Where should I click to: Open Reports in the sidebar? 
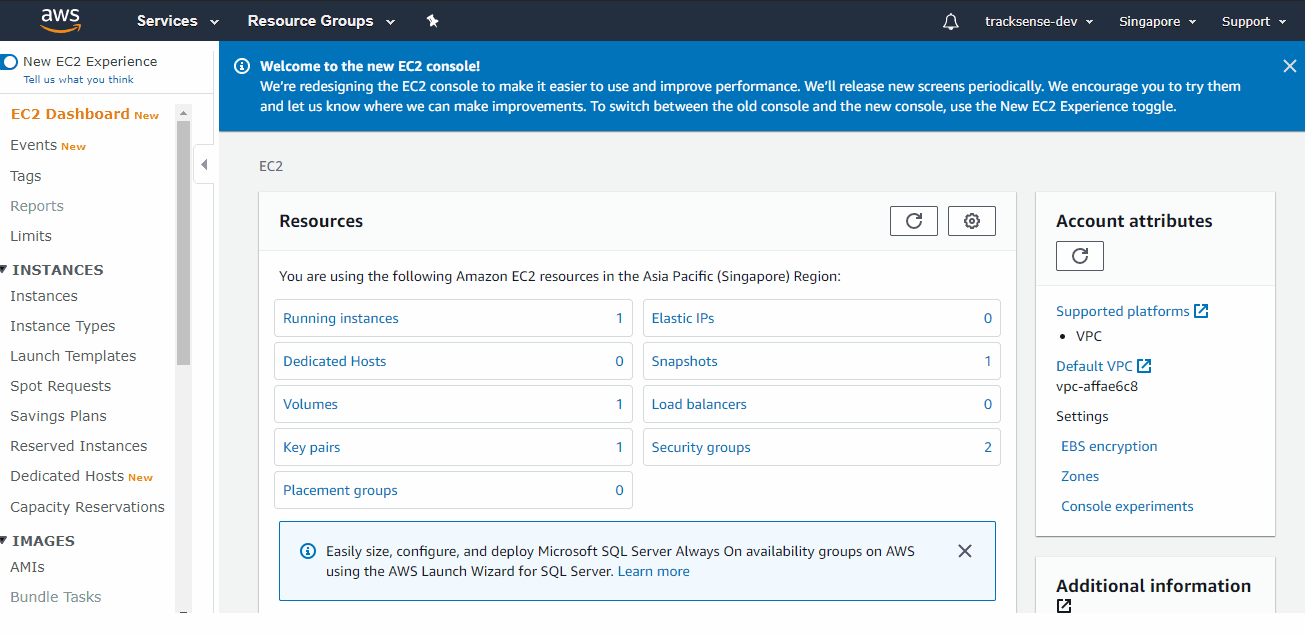pos(37,206)
